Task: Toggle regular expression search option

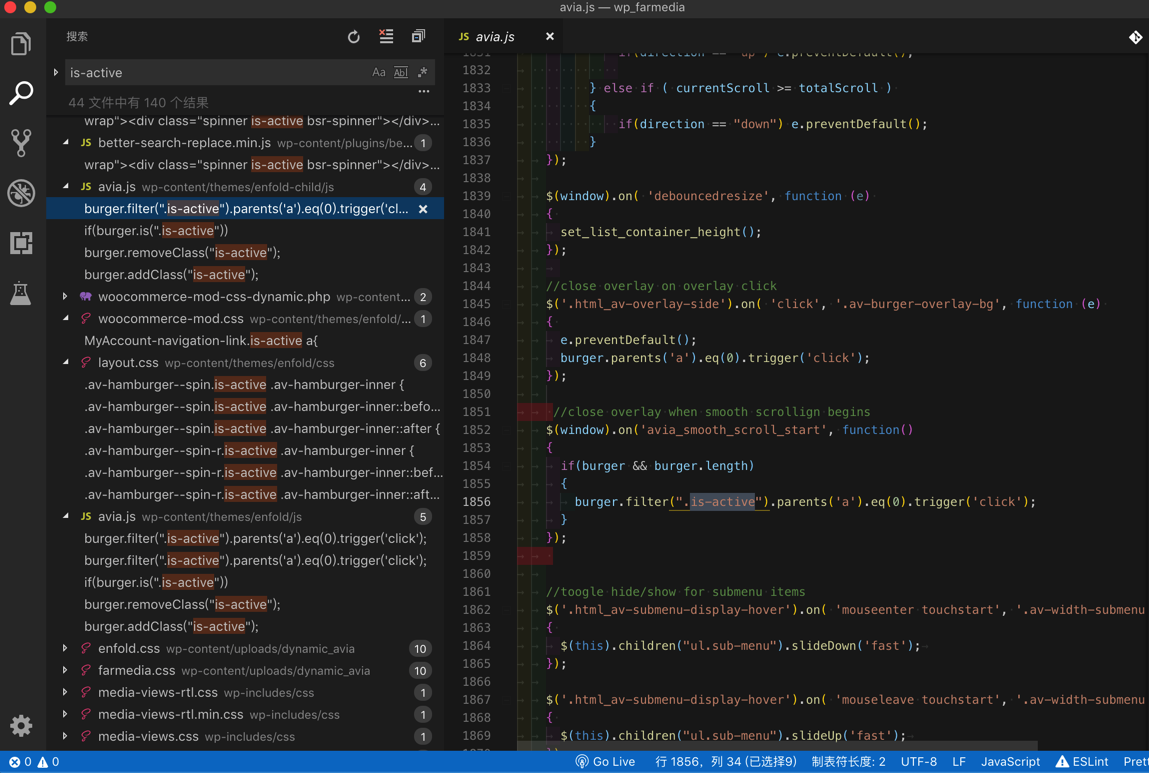Action: coord(423,73)
